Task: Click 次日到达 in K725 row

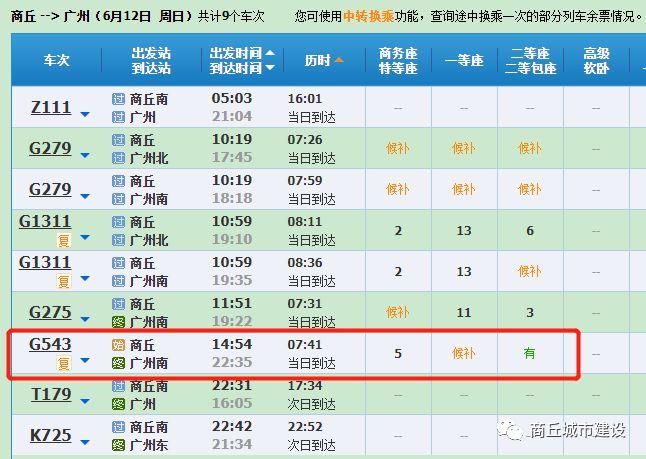Action: click(x=311, y=445)
